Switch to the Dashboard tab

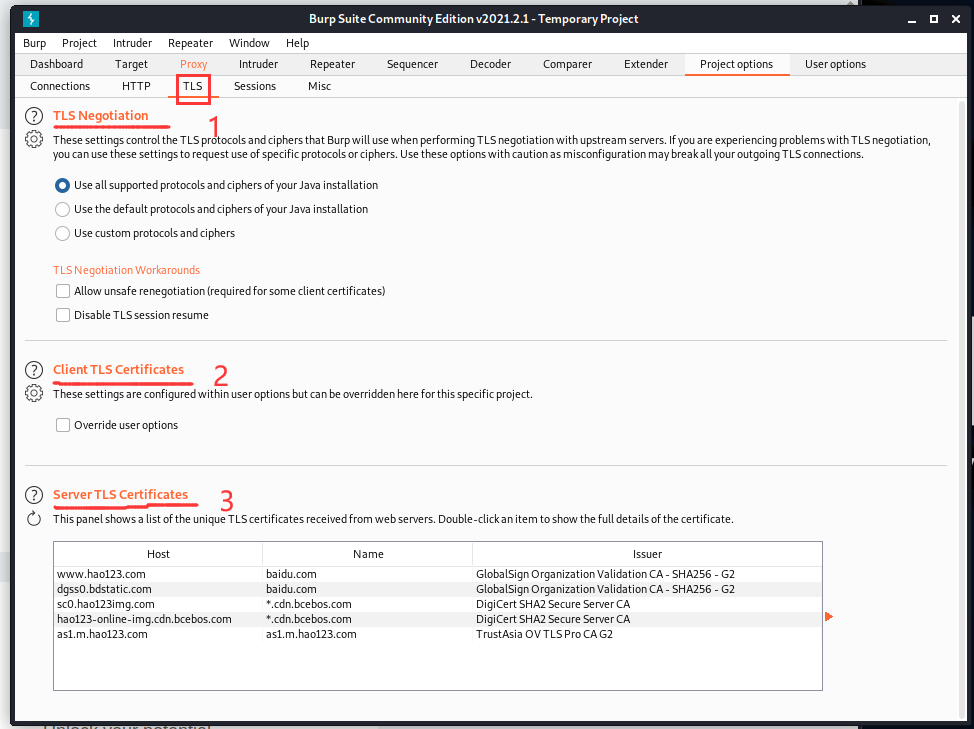(57, 64)
